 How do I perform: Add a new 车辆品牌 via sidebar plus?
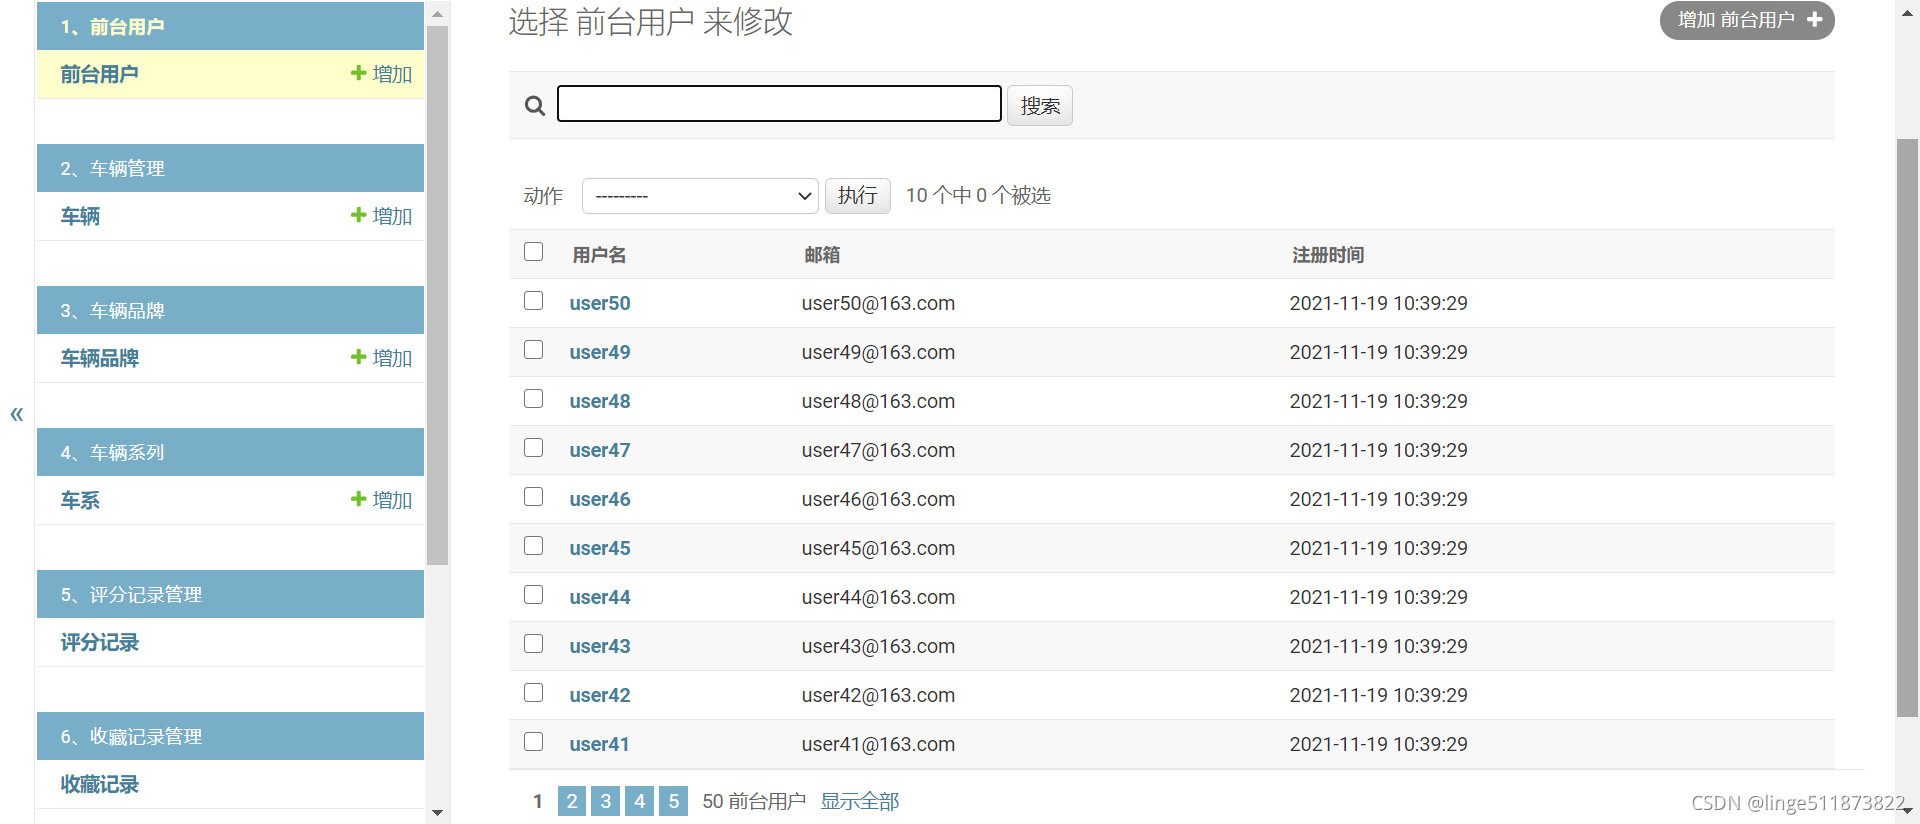point(381,358)
